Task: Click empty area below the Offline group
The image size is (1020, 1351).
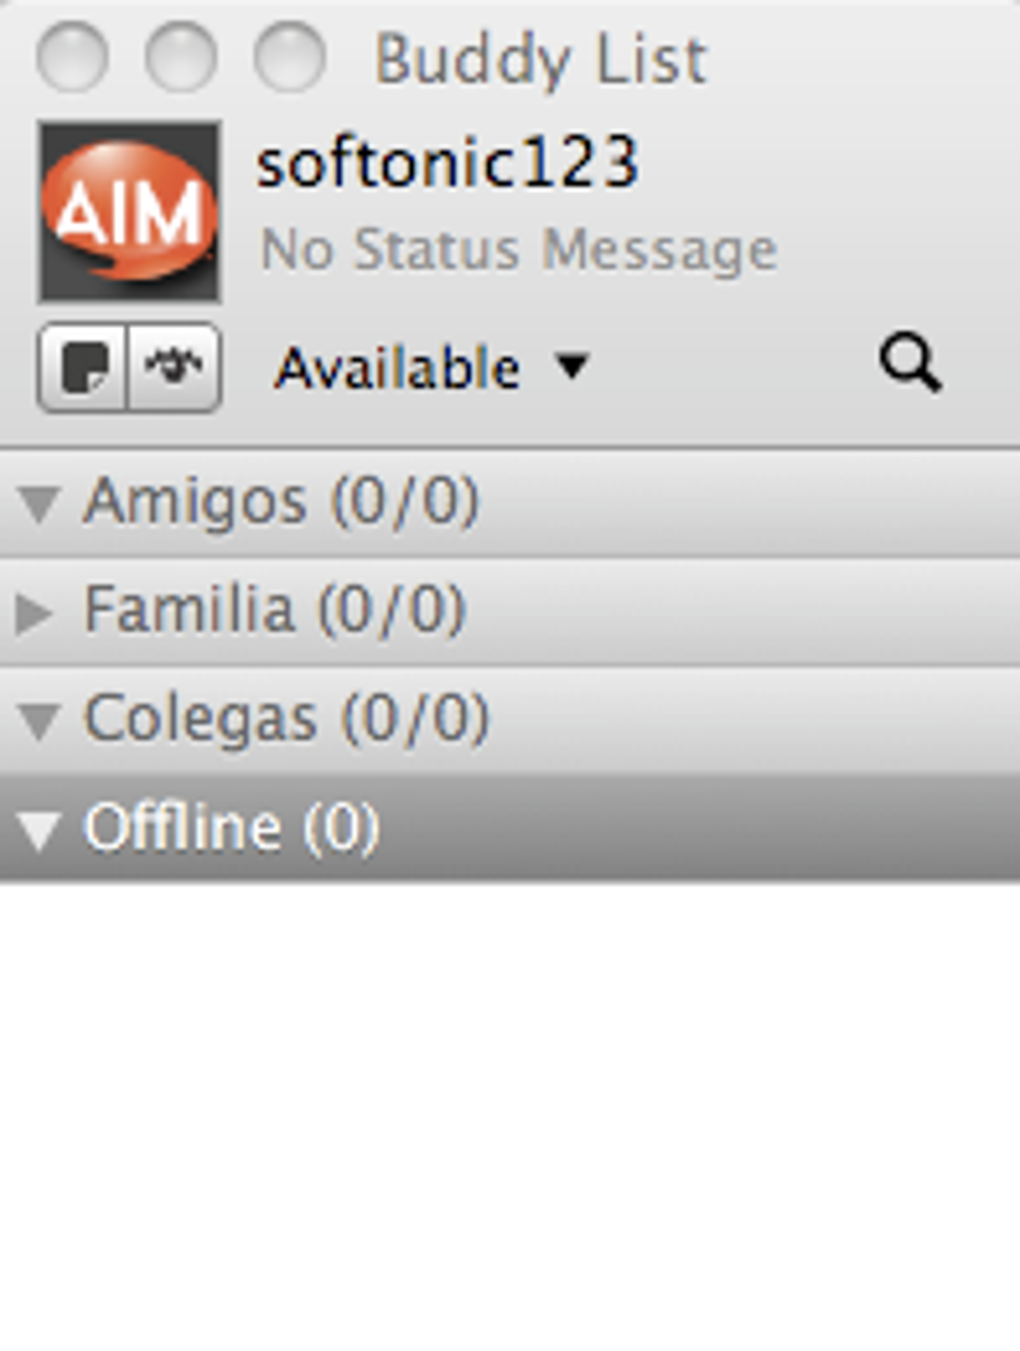Action: 510,1115
